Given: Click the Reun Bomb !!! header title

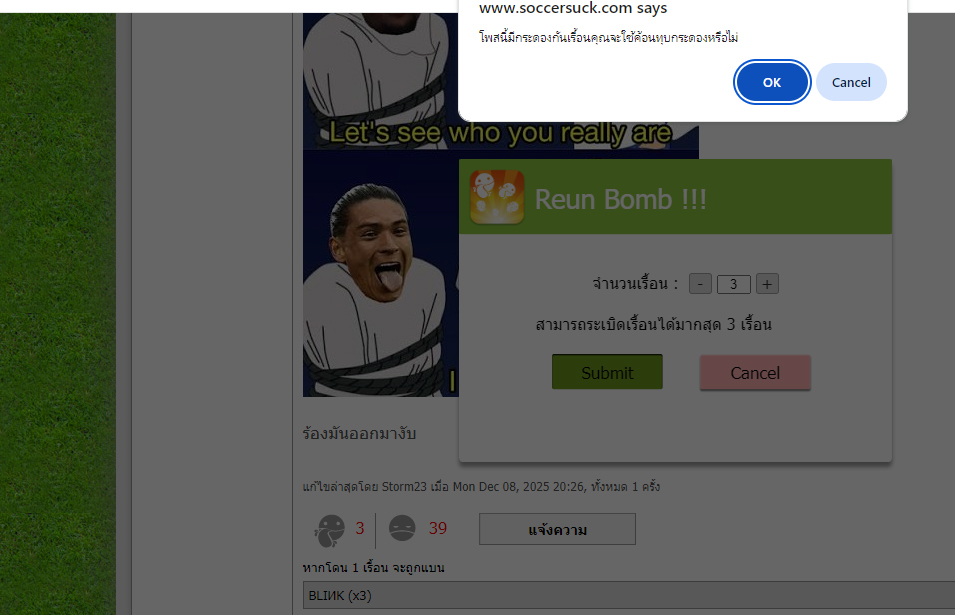Looking at the screenshot, I should click(620, 199).
